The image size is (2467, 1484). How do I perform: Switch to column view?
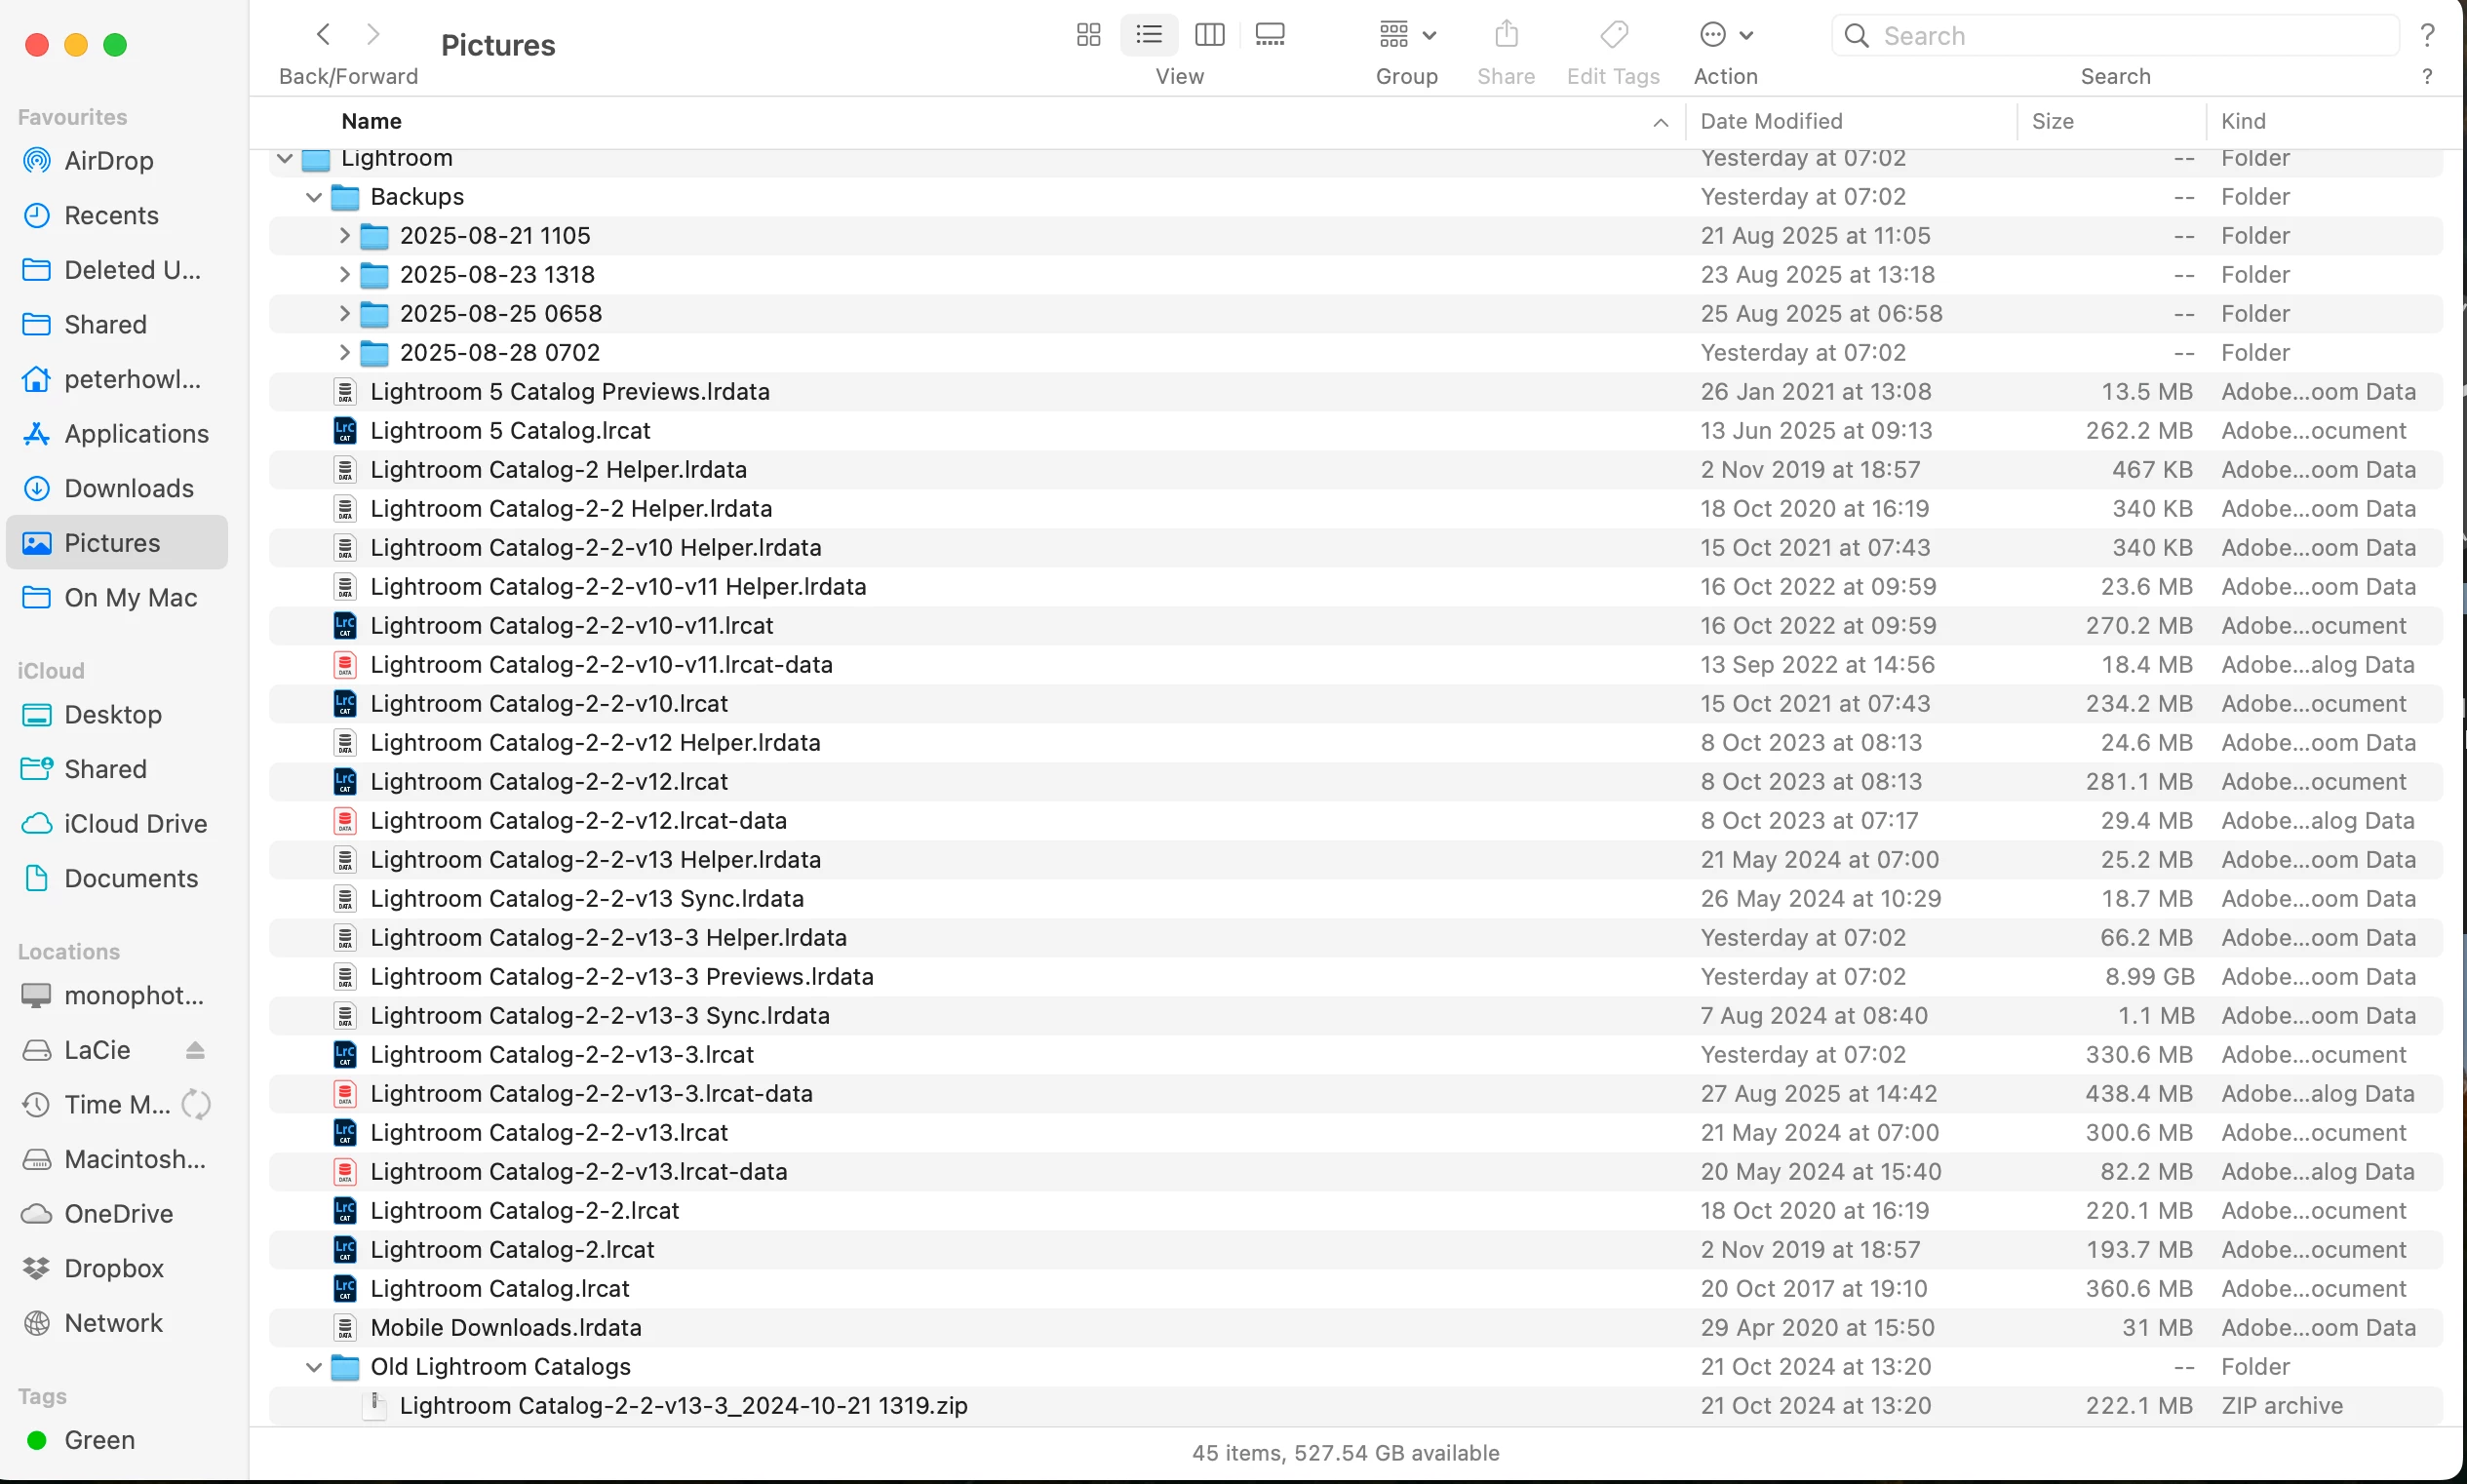click(1209, 35)
